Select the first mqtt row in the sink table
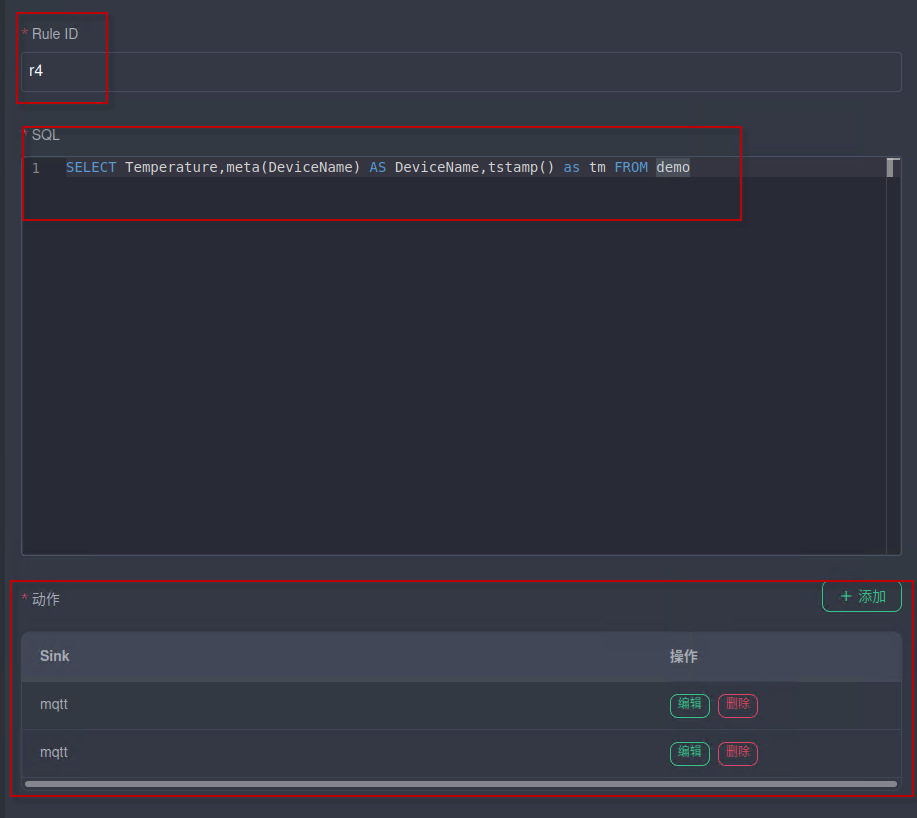The width and height of the screenshot is (917, 818). (x=461, y=705)
